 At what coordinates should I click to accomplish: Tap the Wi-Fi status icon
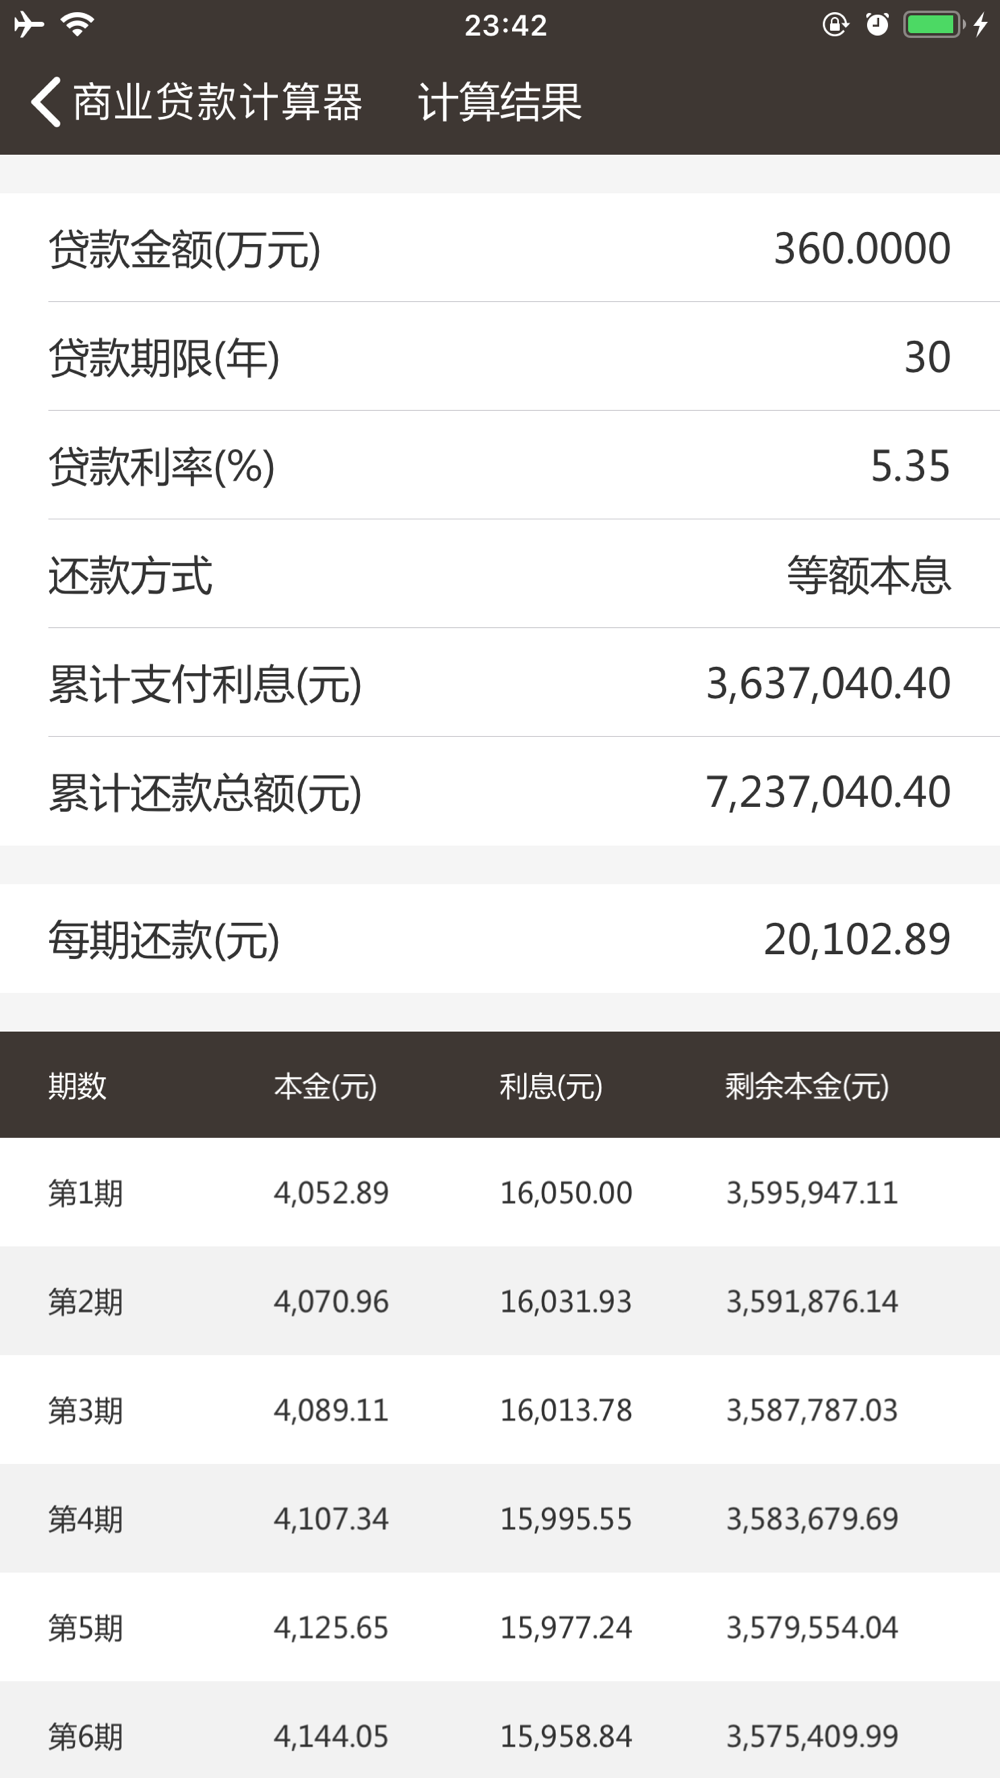78,24
